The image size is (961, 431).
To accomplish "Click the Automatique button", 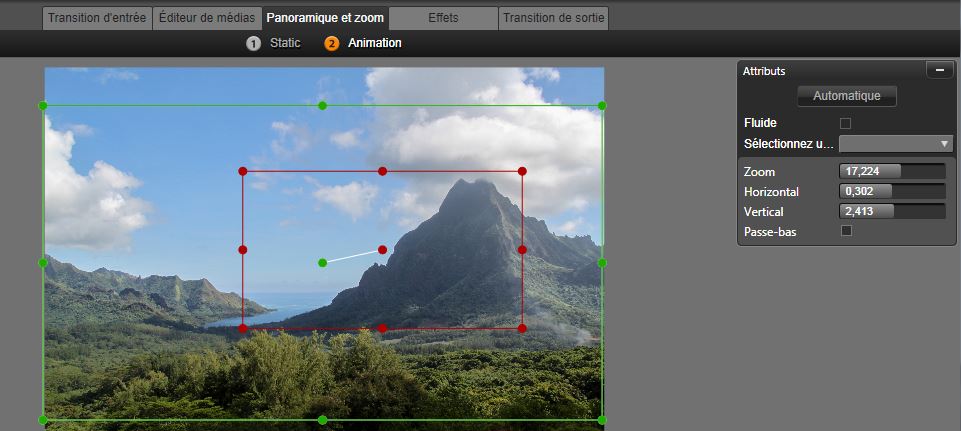I will tap(846, 96).
